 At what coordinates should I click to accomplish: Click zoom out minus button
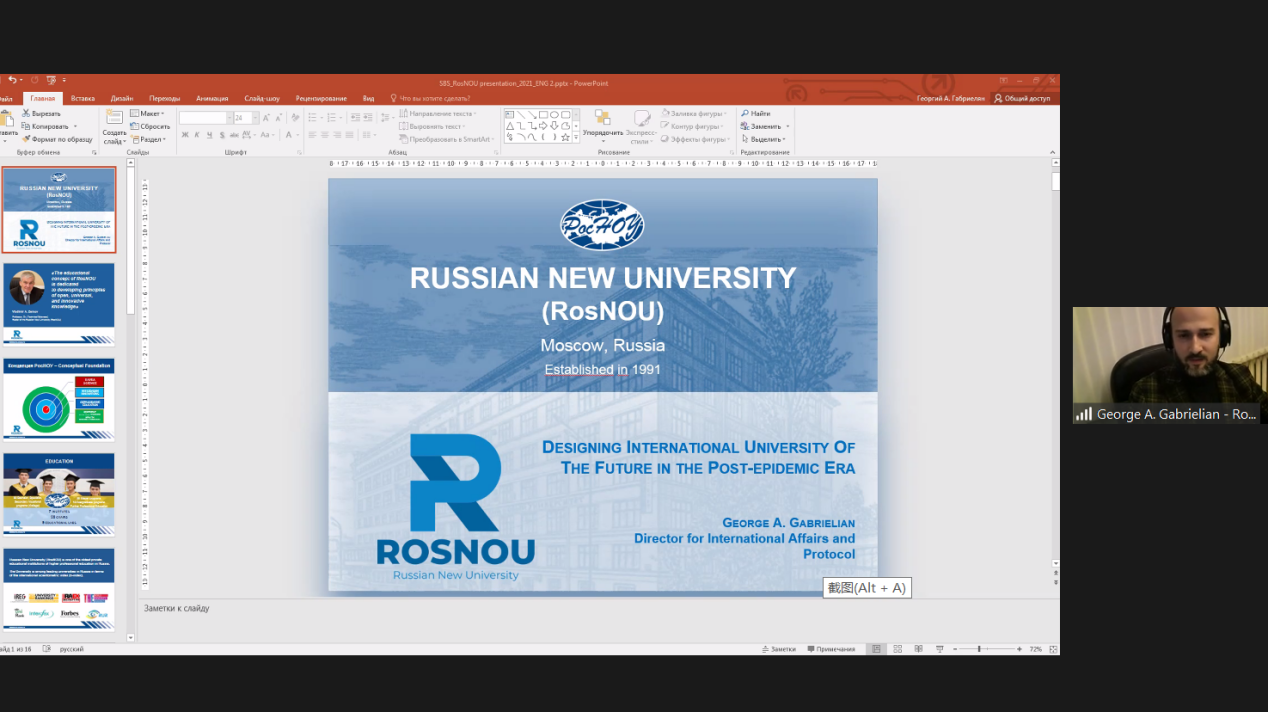click(x=955, y=649)
